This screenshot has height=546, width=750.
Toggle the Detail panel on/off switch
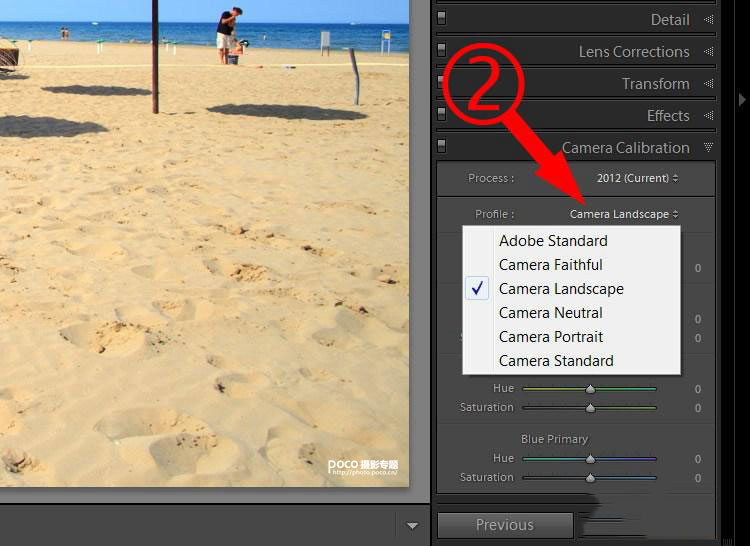pyautogui.click(x=442, y=19)
